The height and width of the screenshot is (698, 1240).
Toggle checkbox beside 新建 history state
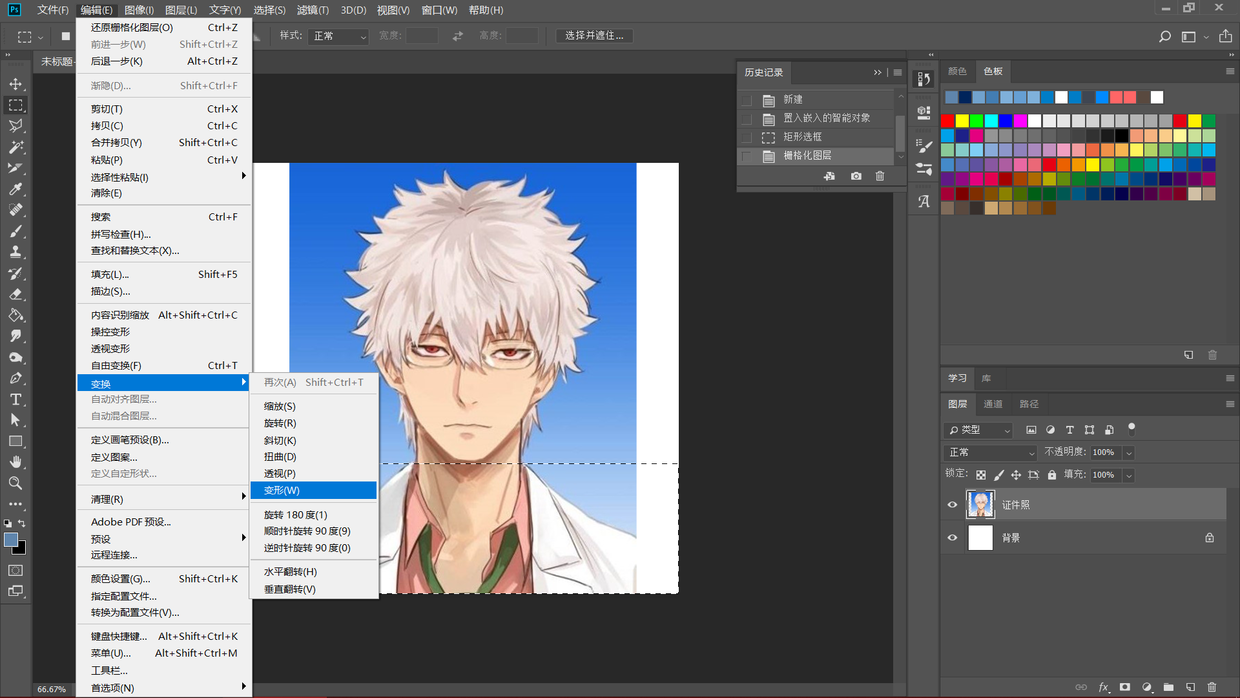point(746,100)
